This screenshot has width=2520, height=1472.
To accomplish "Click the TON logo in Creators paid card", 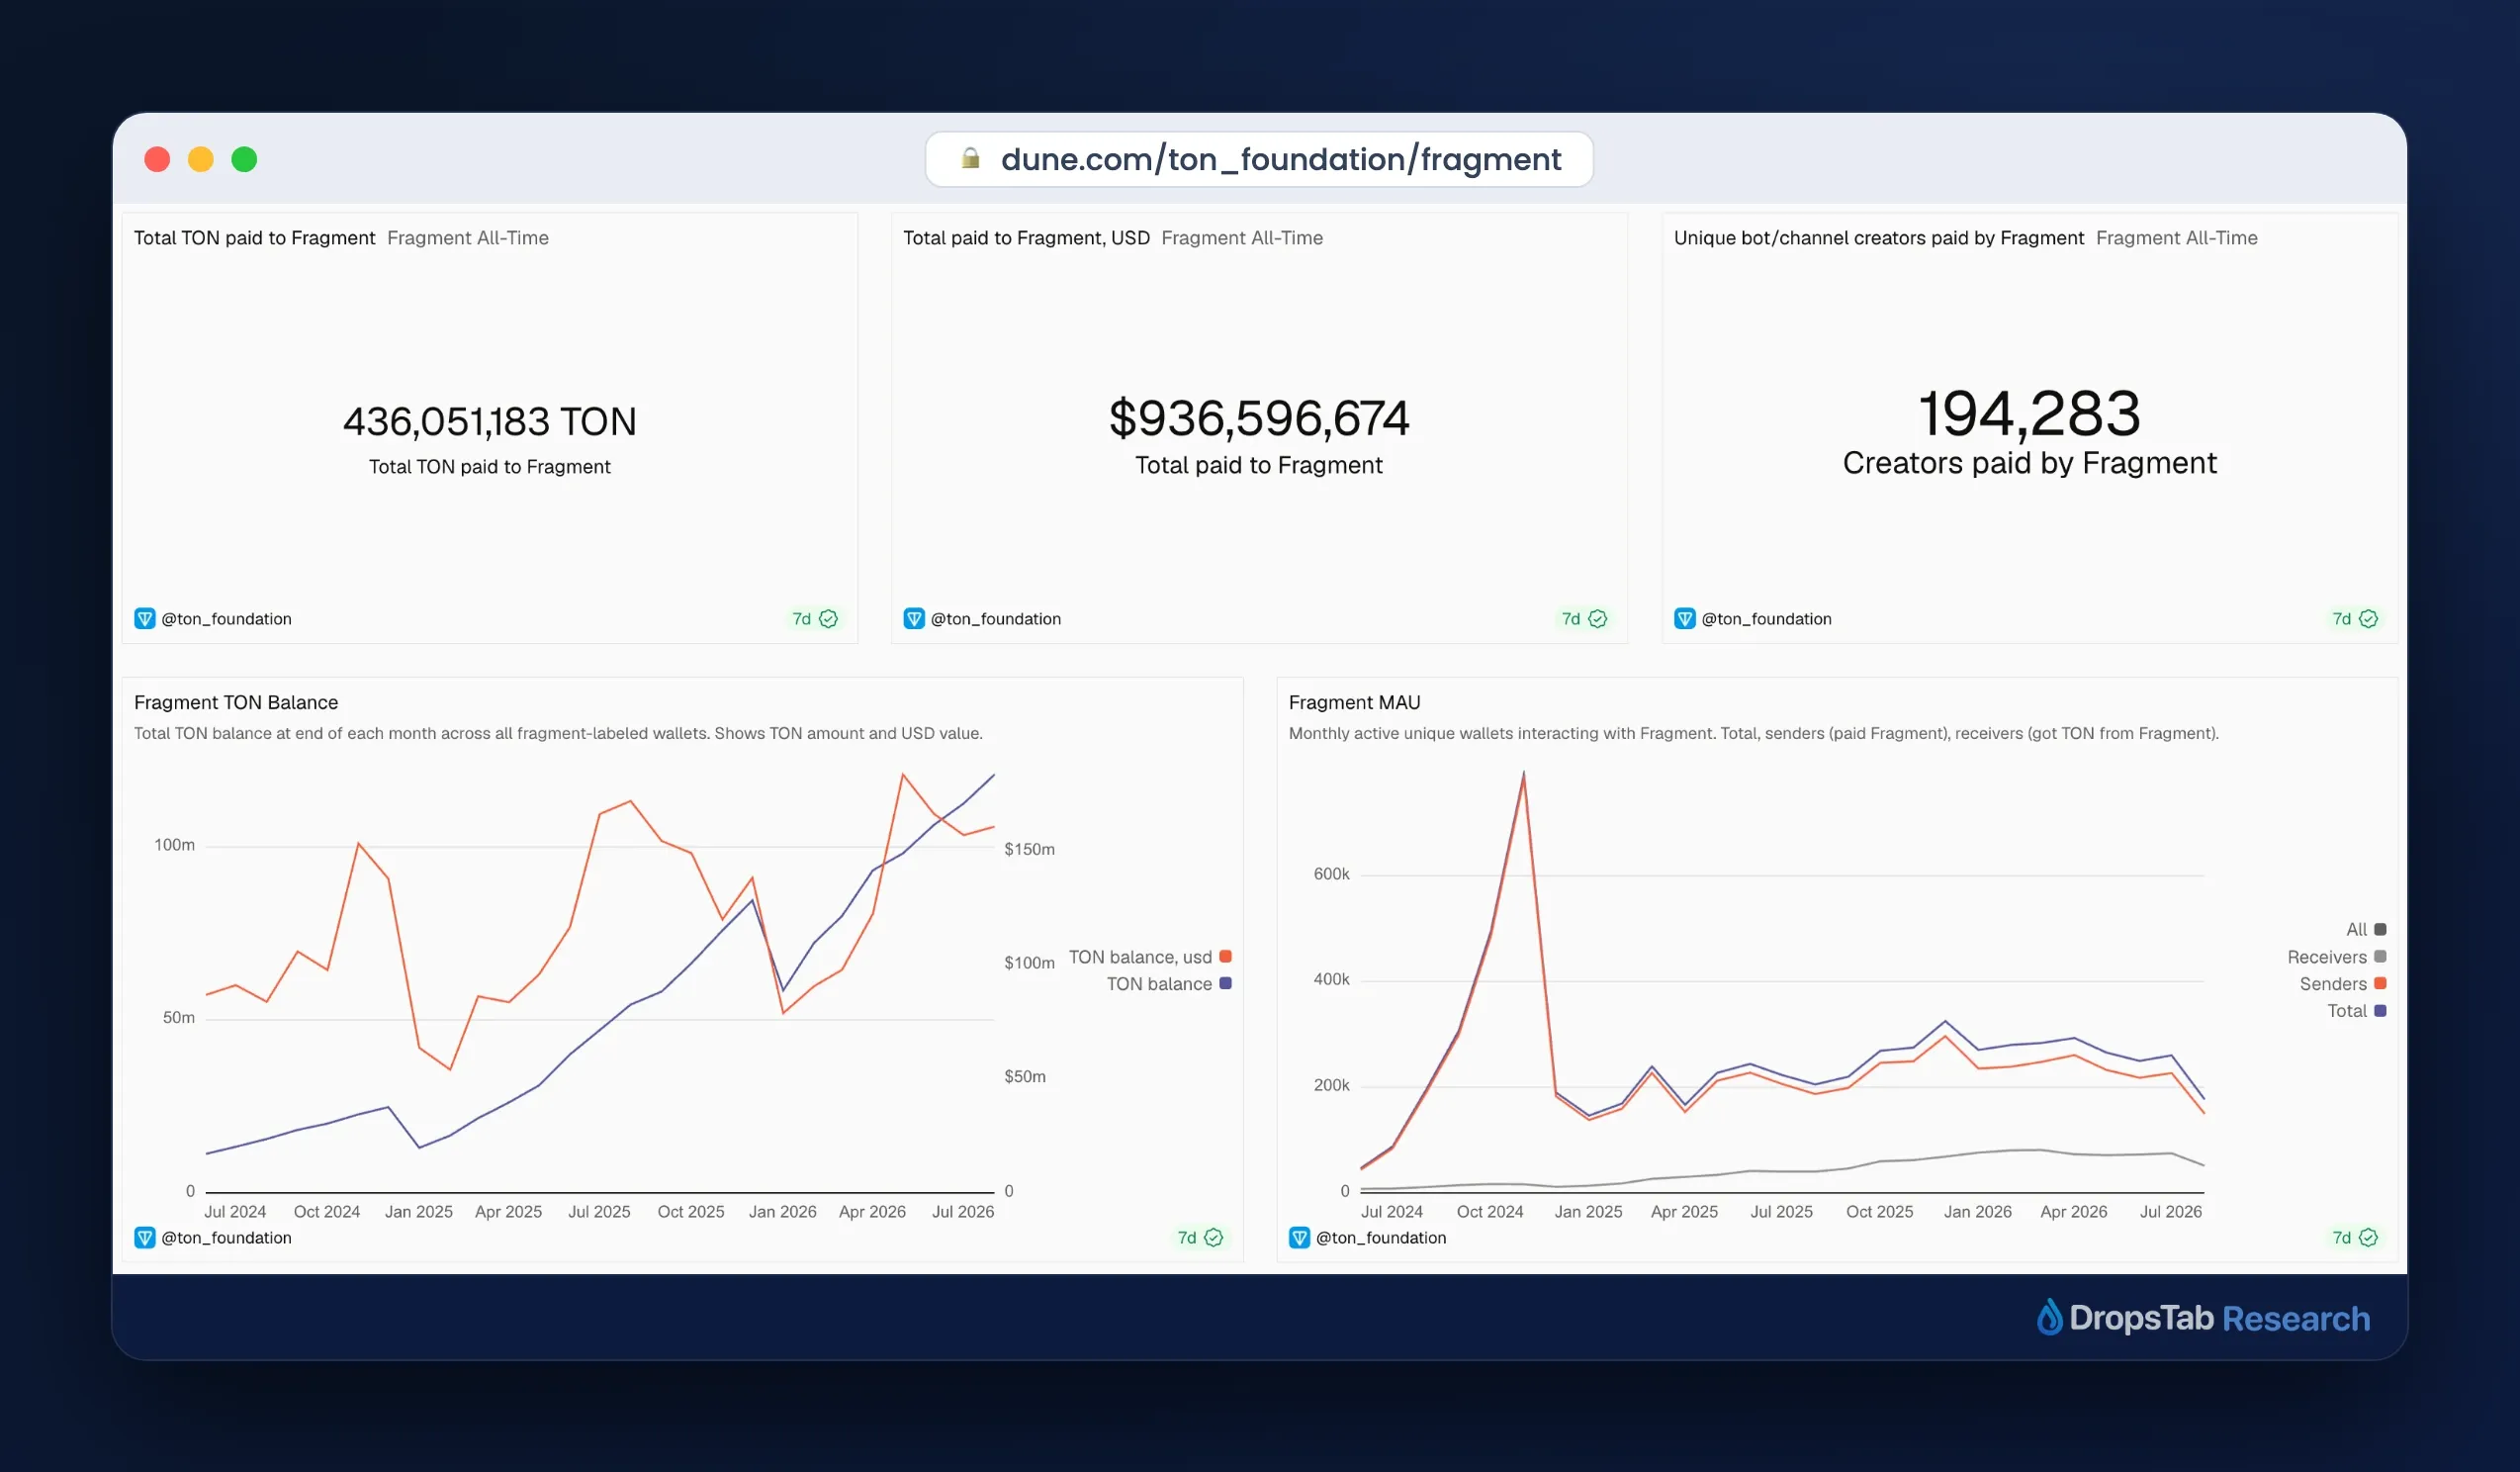I will (x=1685, y=619).
